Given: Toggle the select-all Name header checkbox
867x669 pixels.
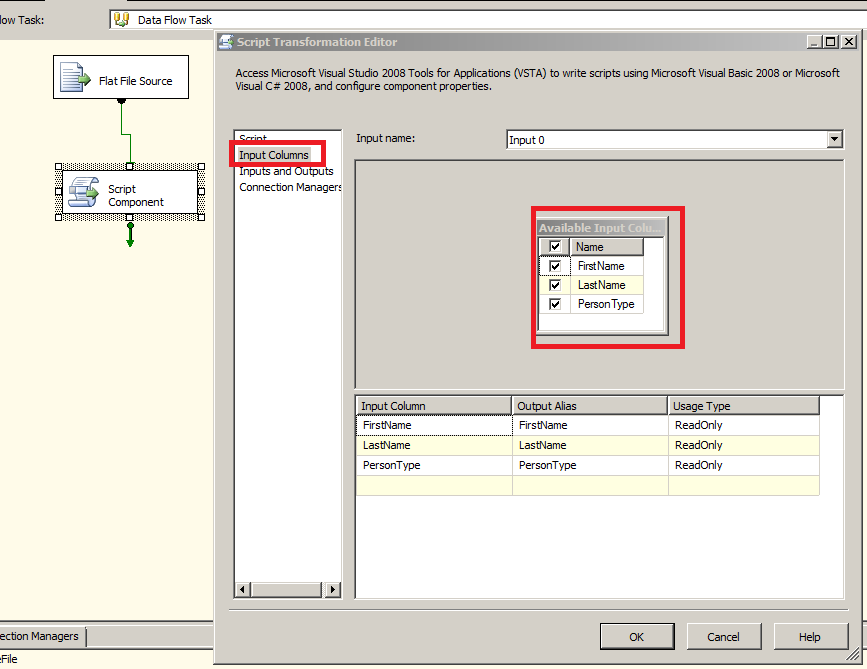Looking at the screenshot, I should pos(556,246).
